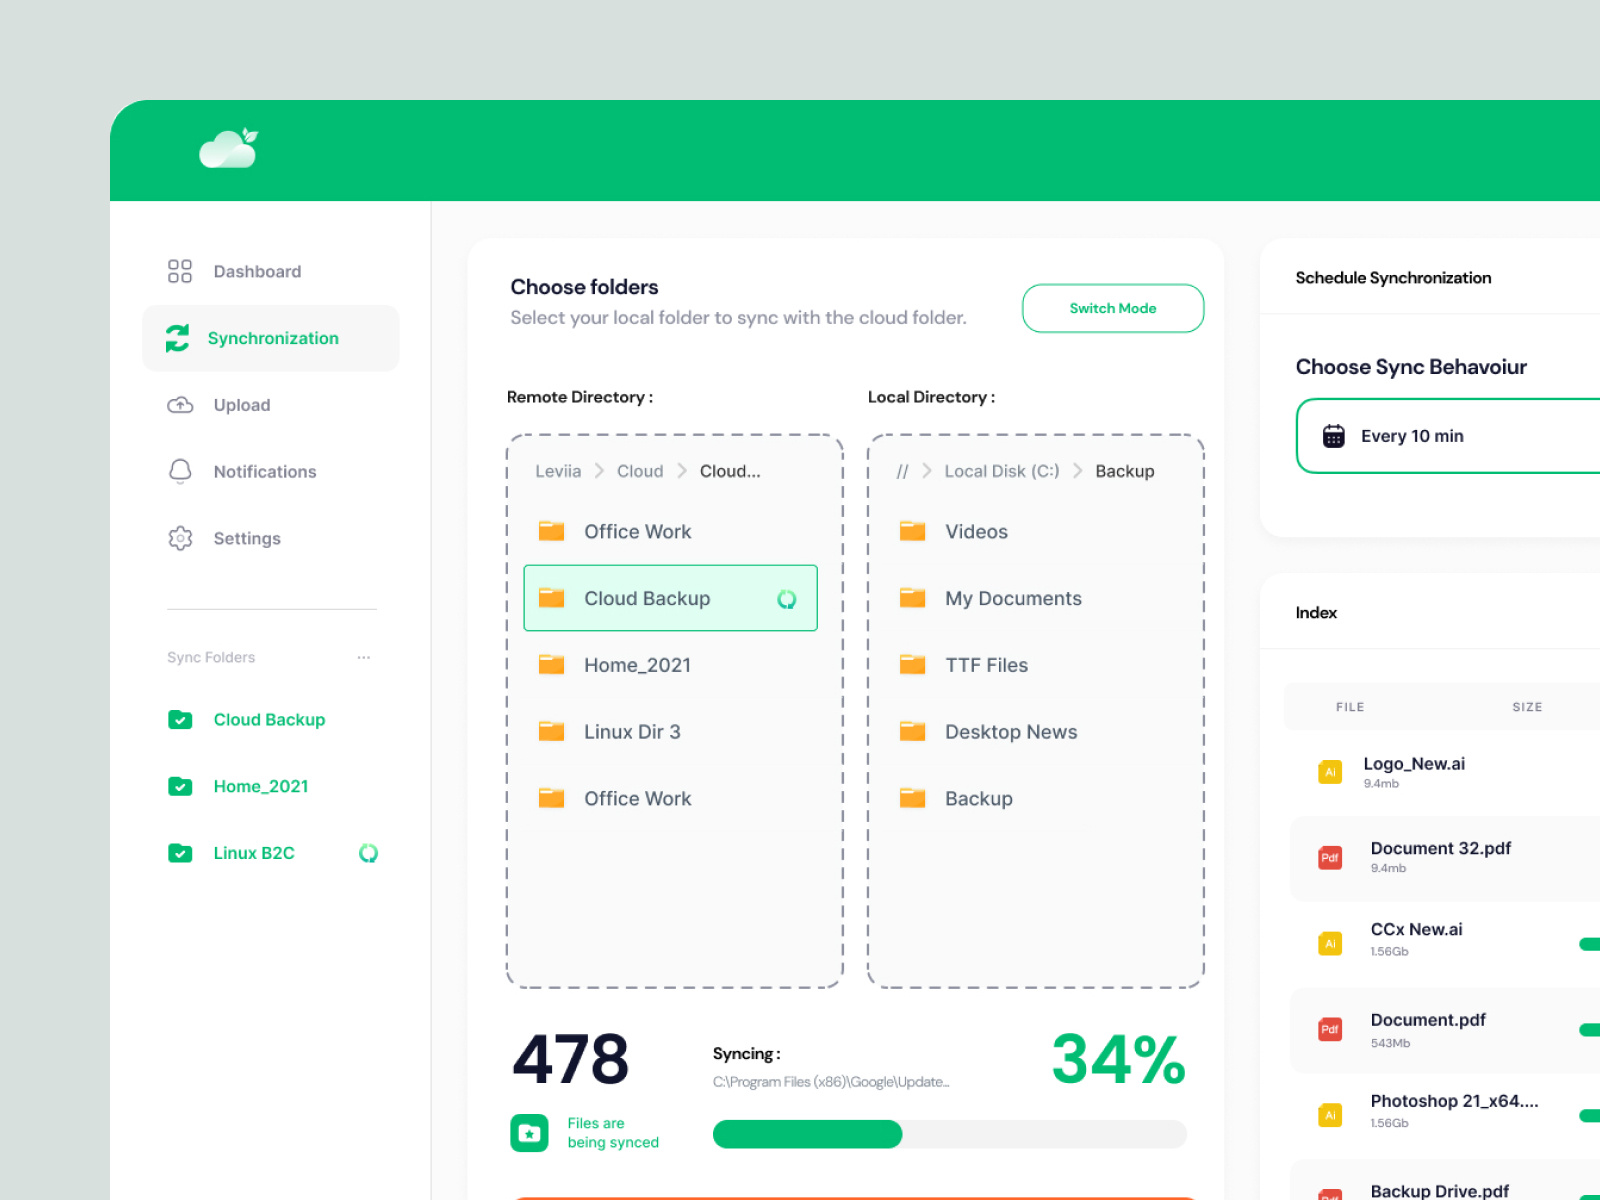Open the Sync Folders overflow menu
The image size is (1600, 1200).
tap(364, 657)
